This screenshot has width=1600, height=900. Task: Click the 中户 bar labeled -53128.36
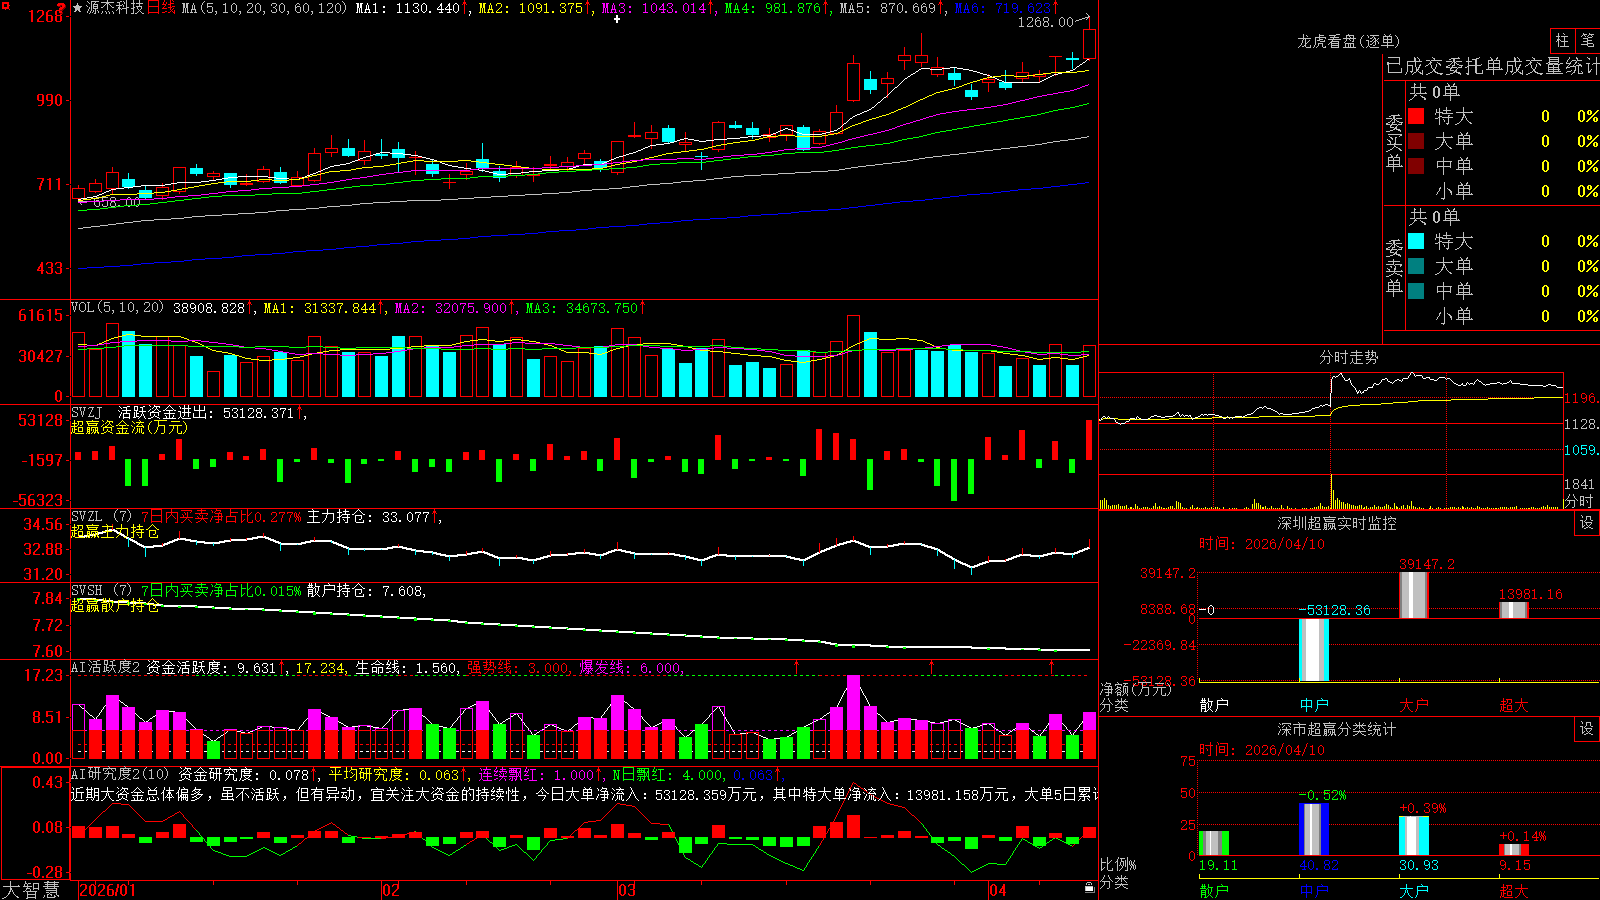pos(1314,650)
